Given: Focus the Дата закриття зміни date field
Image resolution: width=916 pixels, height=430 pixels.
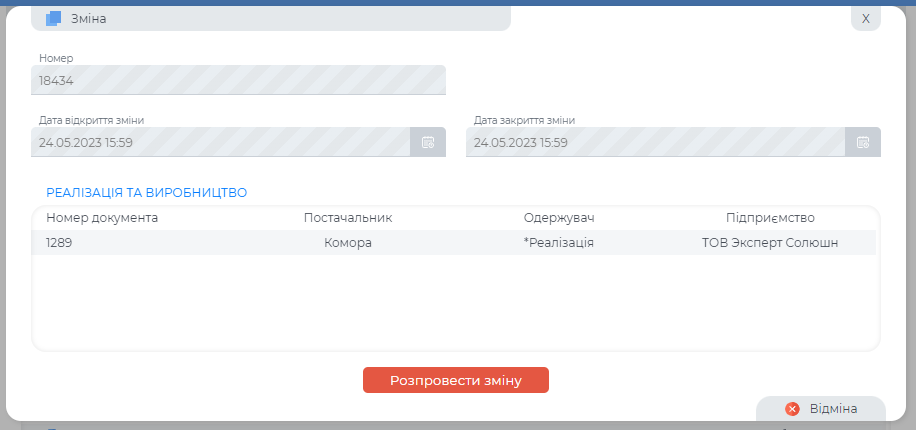Looking at the screenshot, I should (655, 142).
